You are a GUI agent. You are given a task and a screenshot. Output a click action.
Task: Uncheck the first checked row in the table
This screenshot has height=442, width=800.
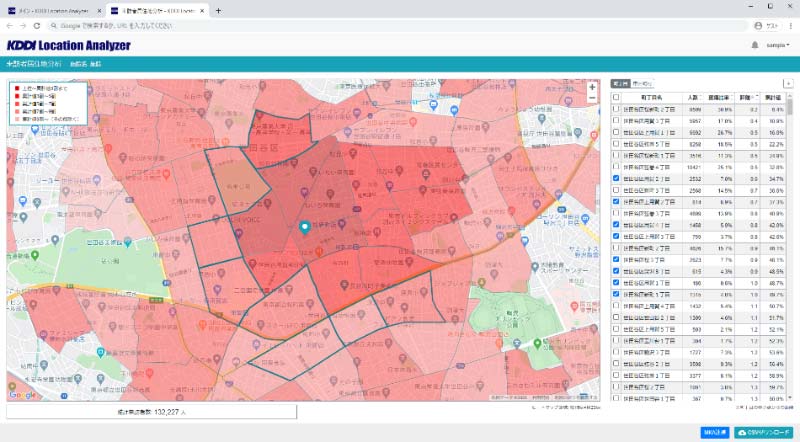pos(616,178)
